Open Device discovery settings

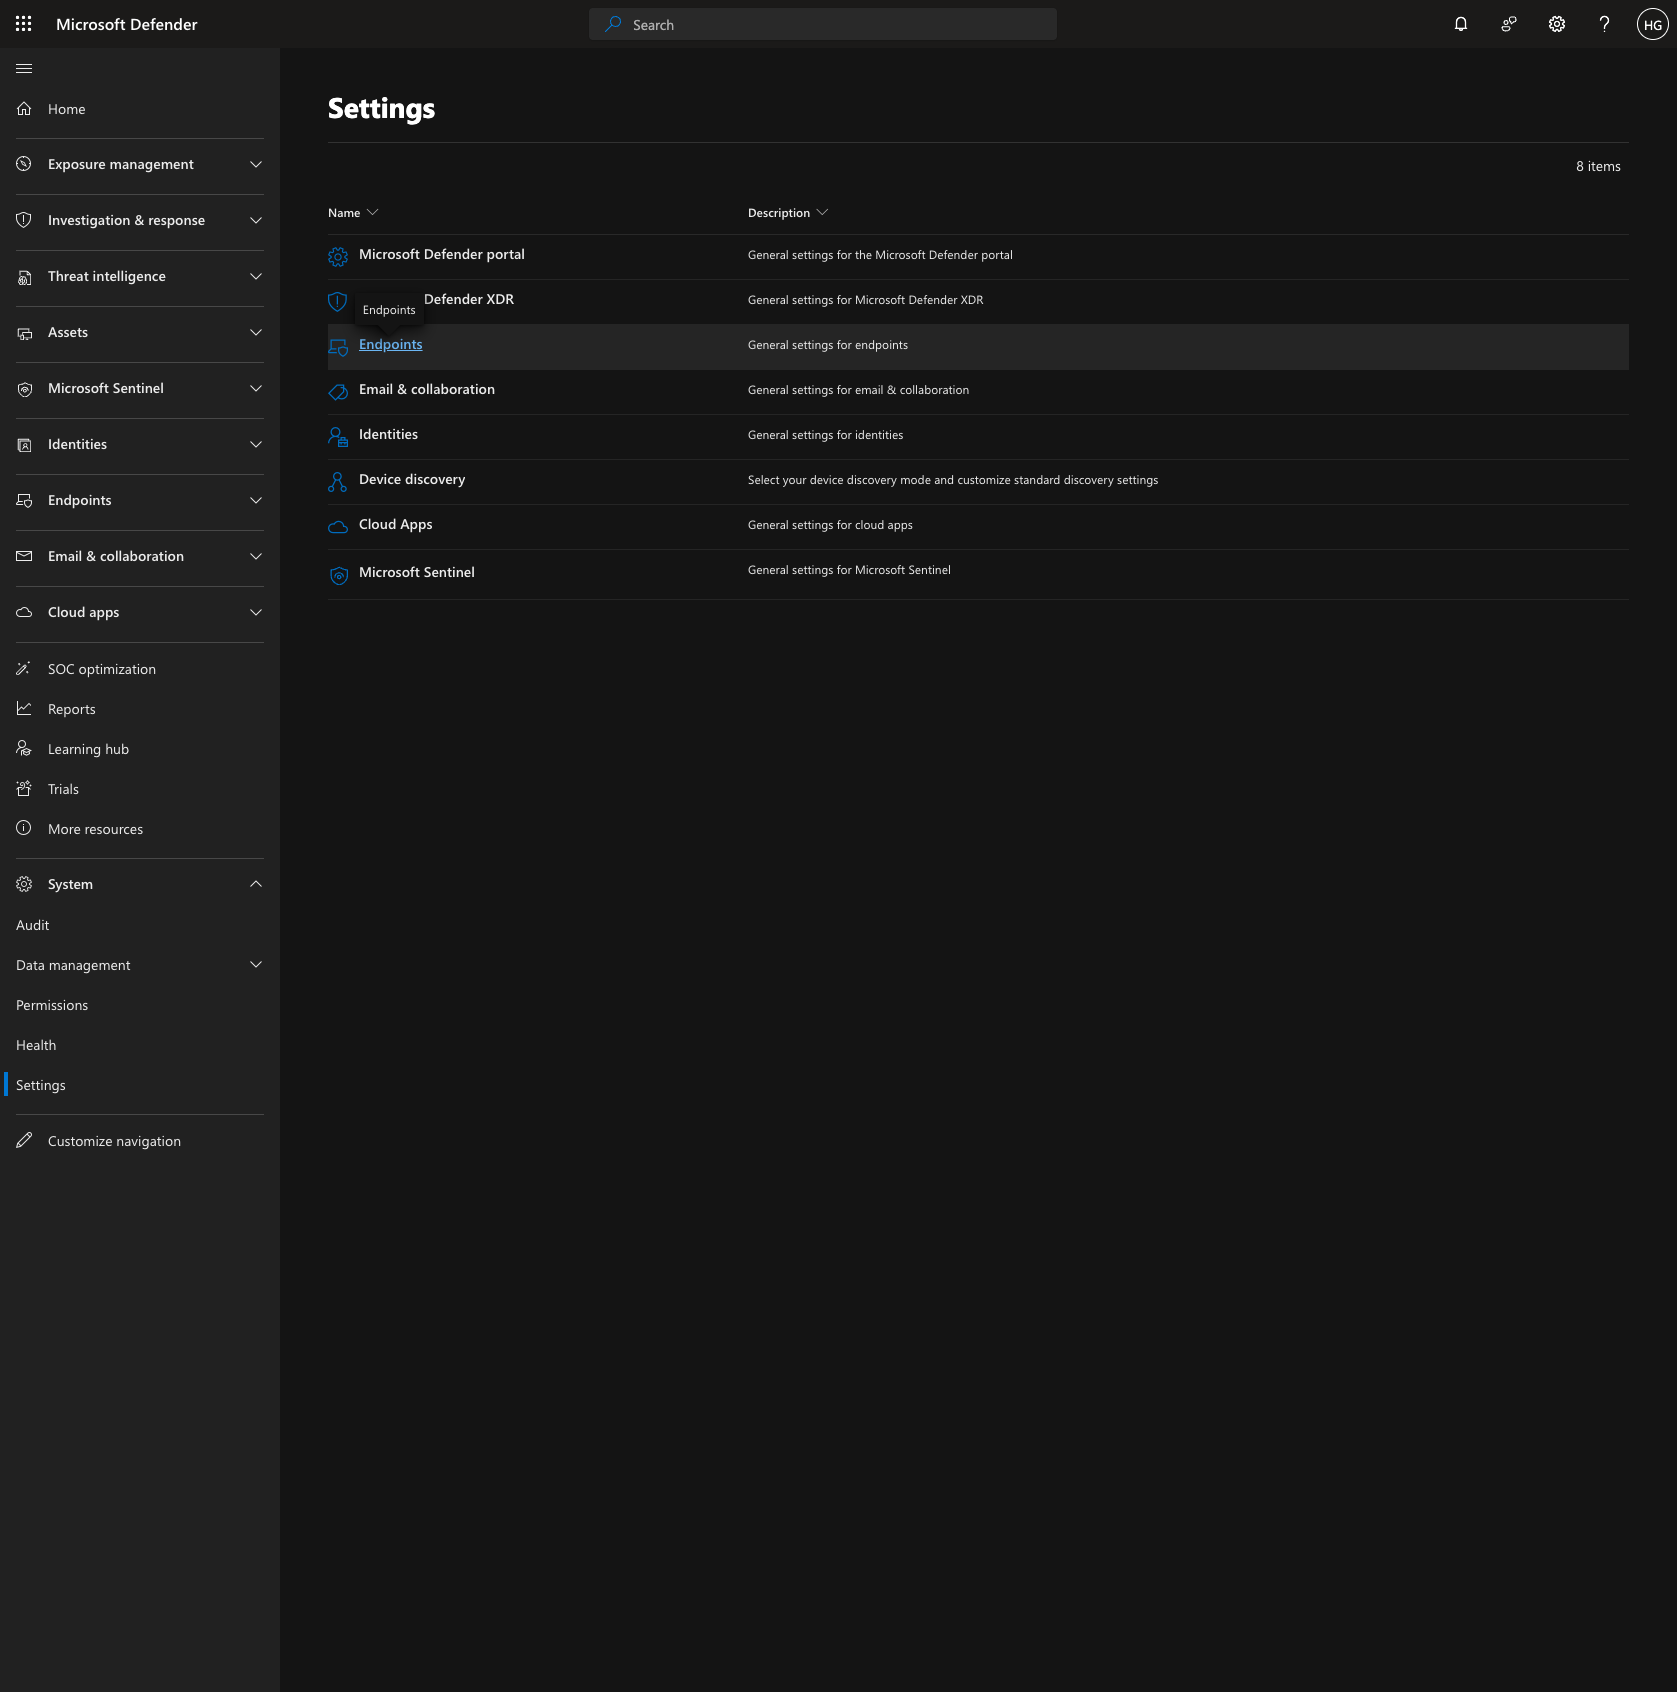pos(412,480)
